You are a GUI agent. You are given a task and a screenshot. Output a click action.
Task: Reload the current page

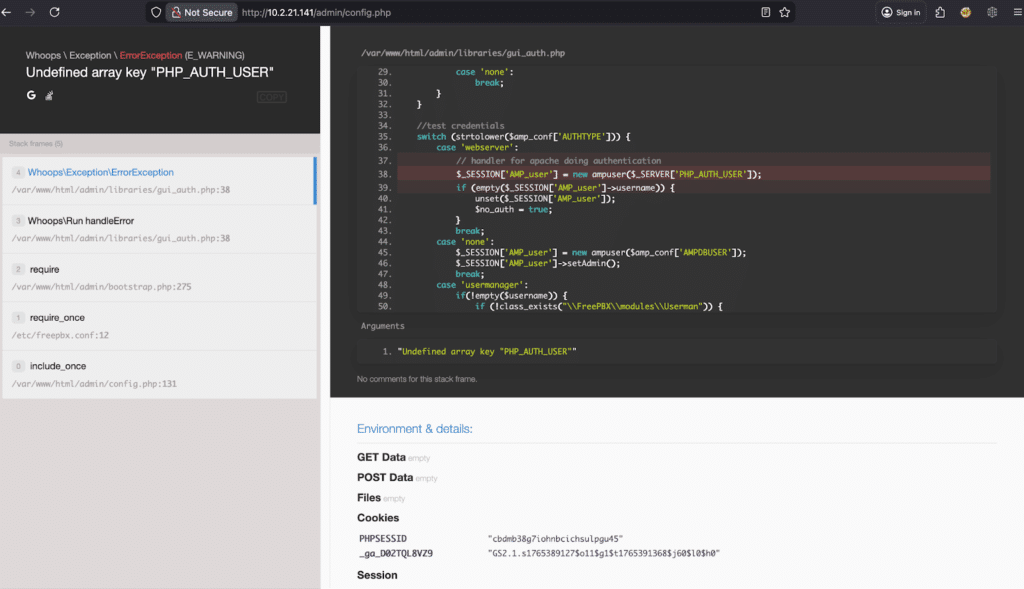tap(54, 12)
